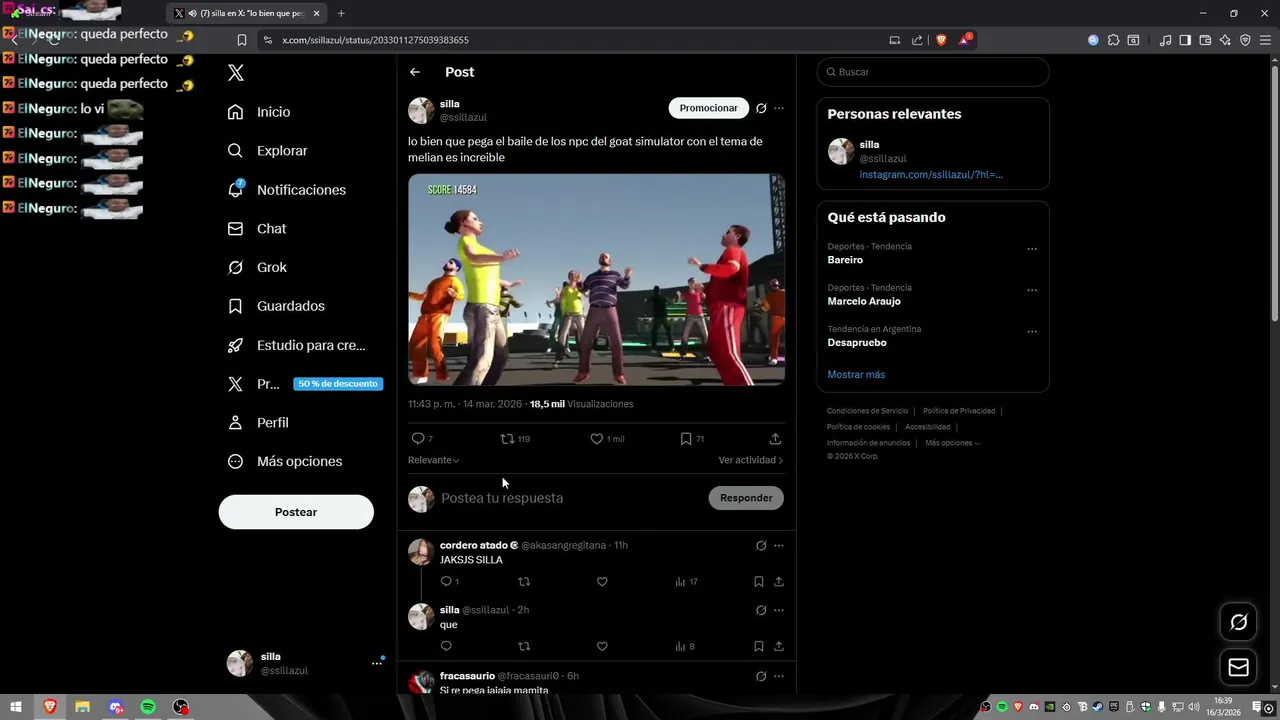
Task: Like the JAKSJS SILLA comment
Action: tap(602, 582)
